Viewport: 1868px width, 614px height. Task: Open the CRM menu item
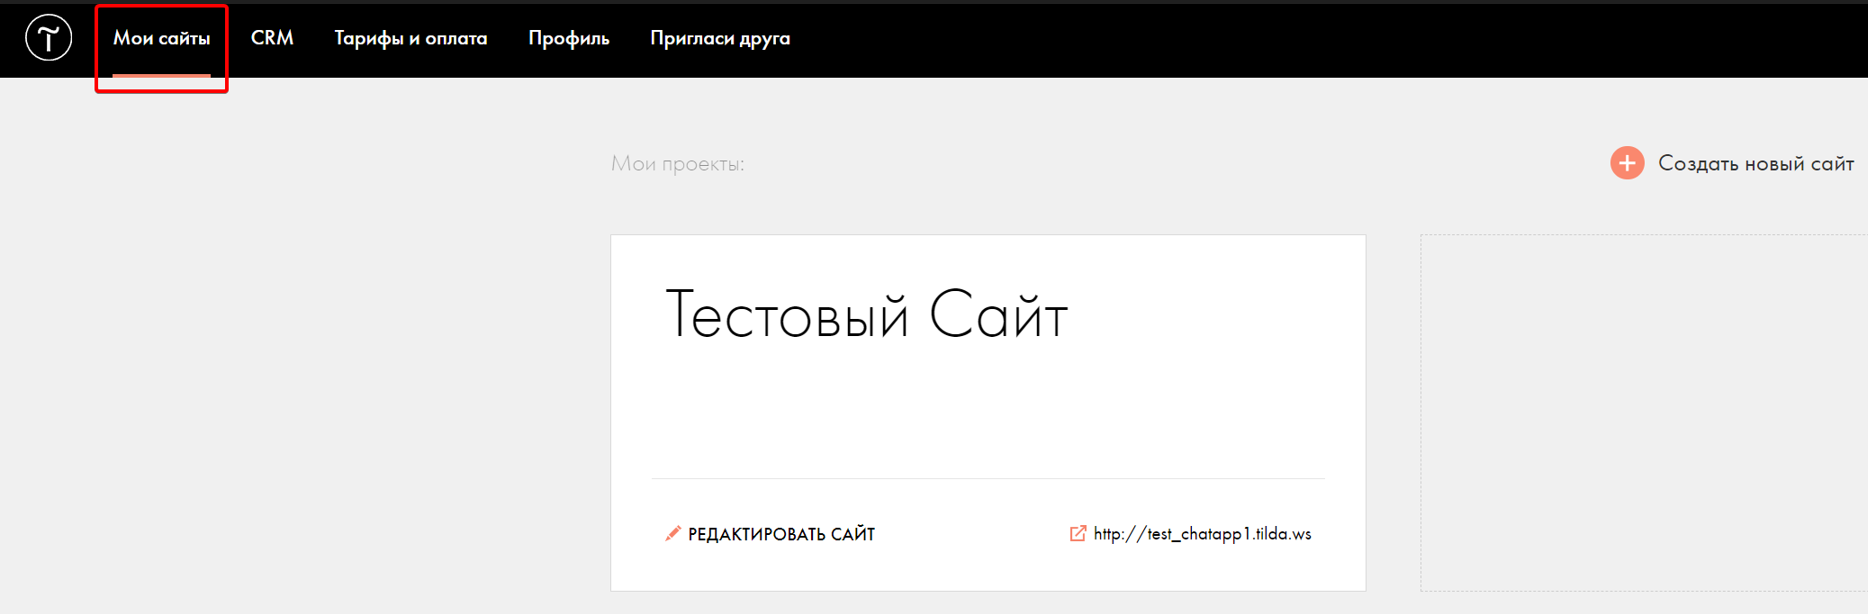coord(272,38)
